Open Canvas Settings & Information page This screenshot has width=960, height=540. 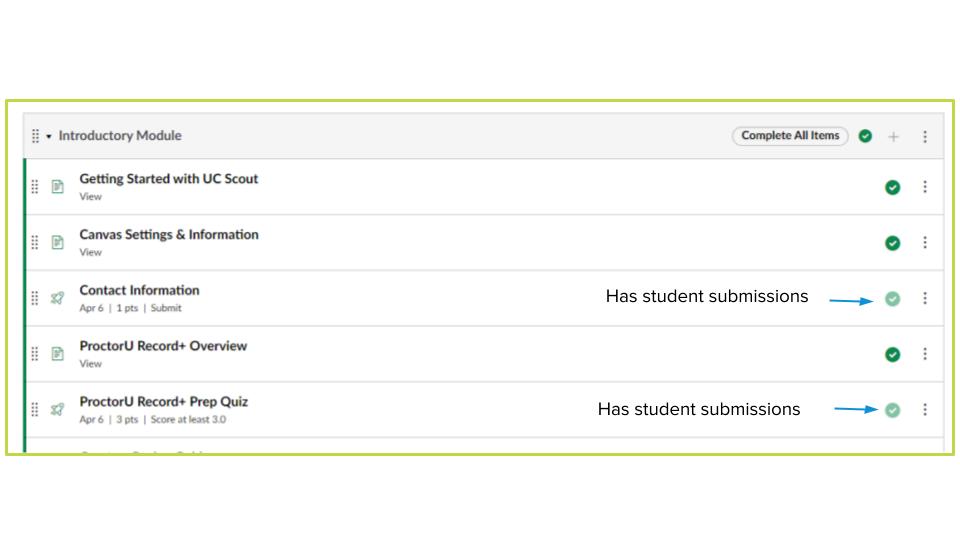pyautogui.click(x=168, y=235)
